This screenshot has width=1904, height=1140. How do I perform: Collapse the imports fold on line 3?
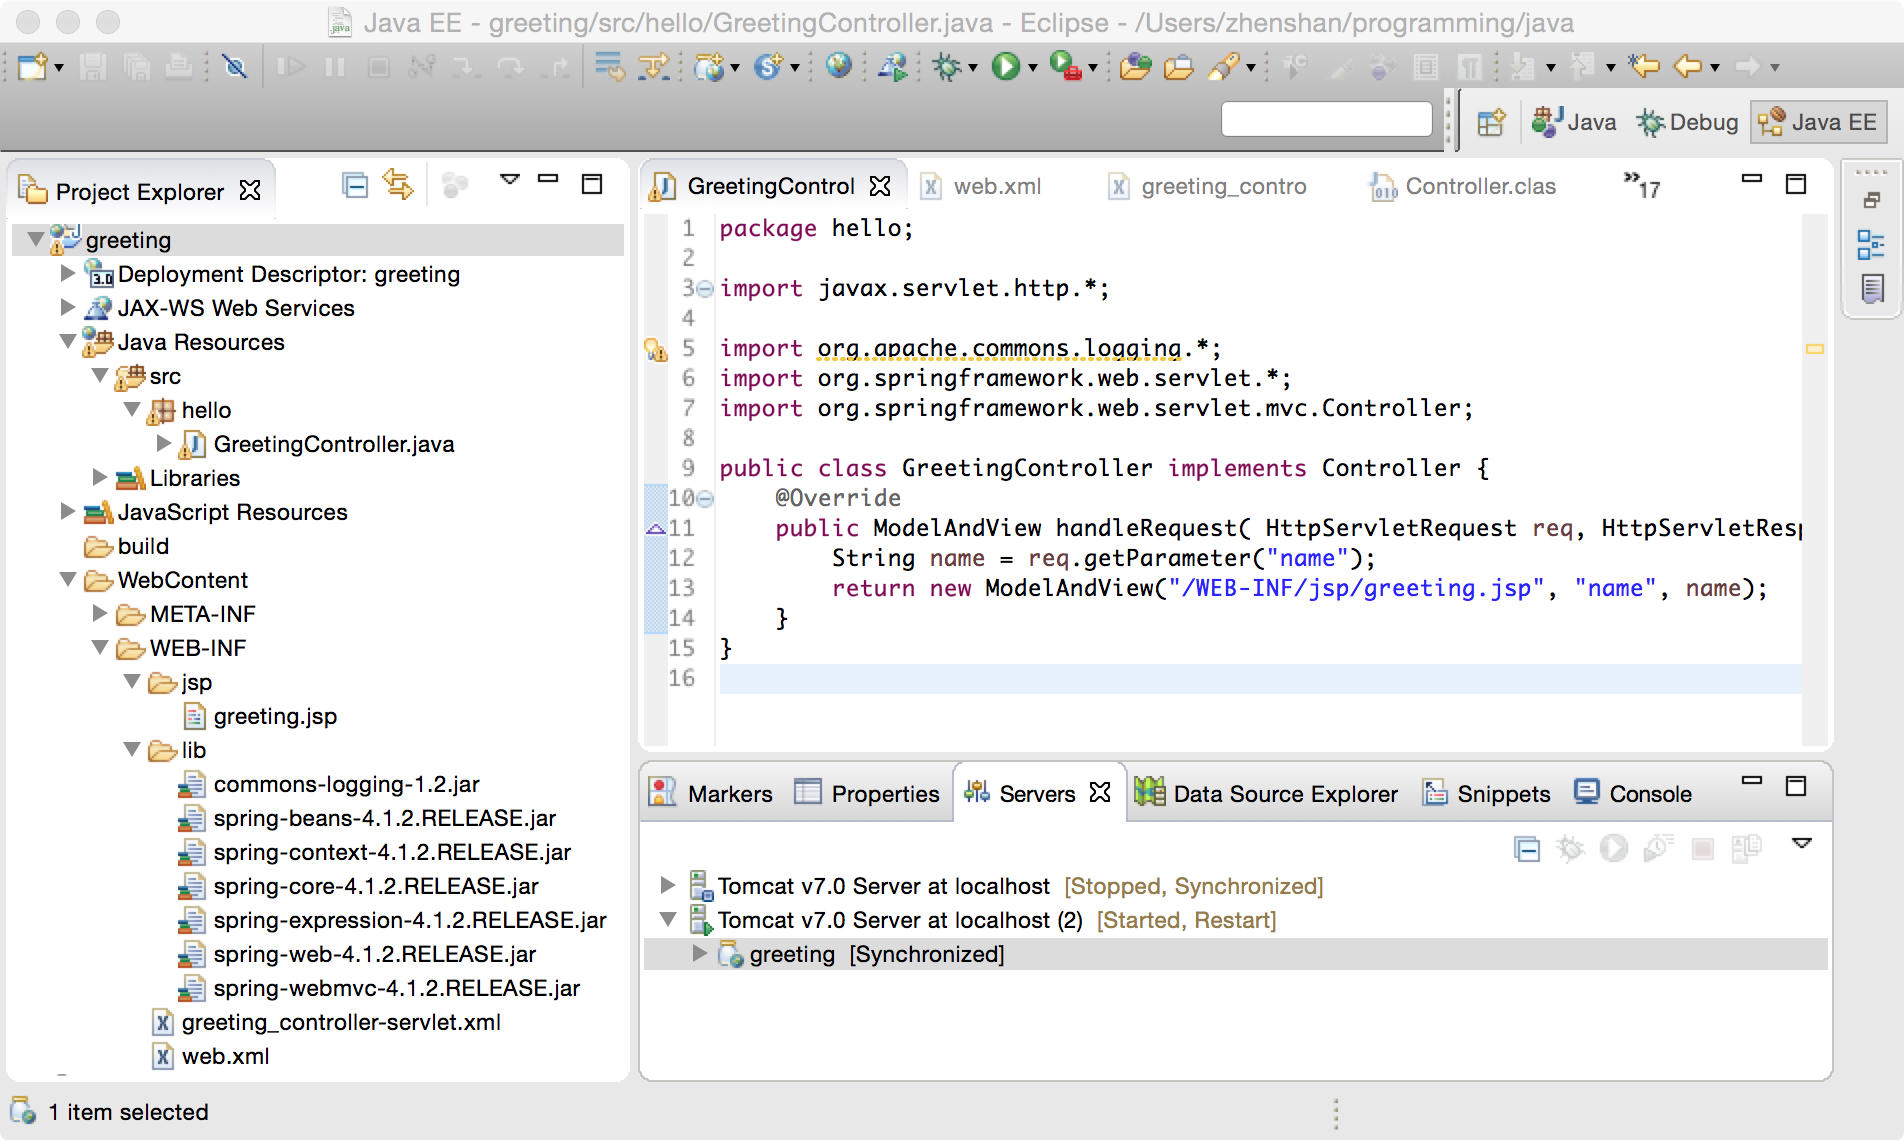705,289
